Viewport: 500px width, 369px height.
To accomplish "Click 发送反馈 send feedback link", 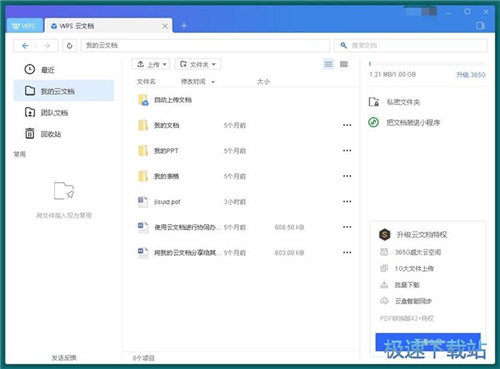I will point(64,358).
